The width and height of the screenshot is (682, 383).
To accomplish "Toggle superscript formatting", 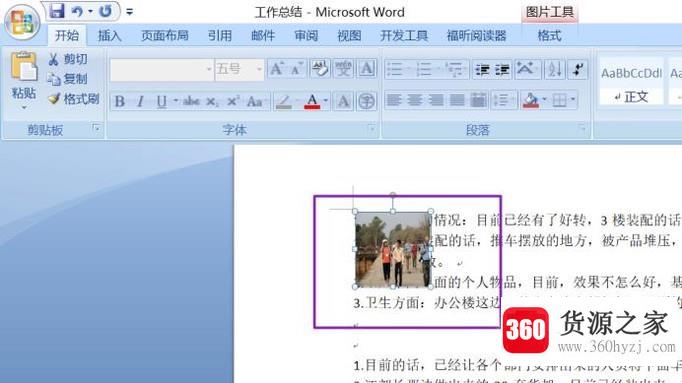I will click(x=233, y=102).
